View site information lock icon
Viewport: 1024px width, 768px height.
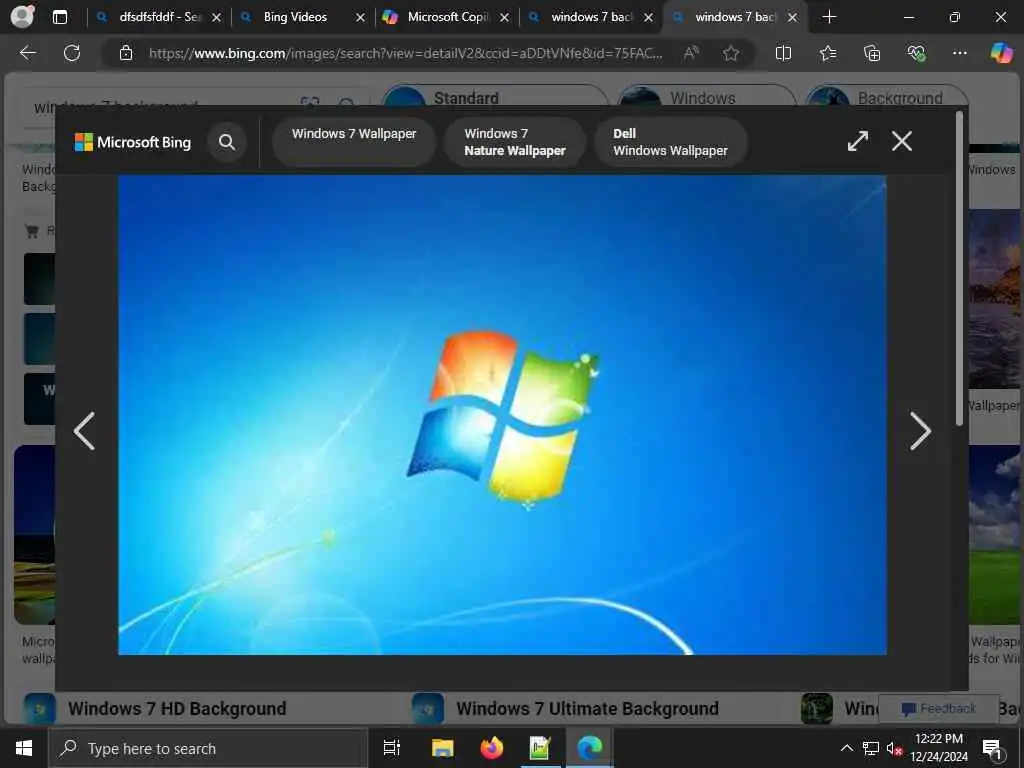click(126, 53)
